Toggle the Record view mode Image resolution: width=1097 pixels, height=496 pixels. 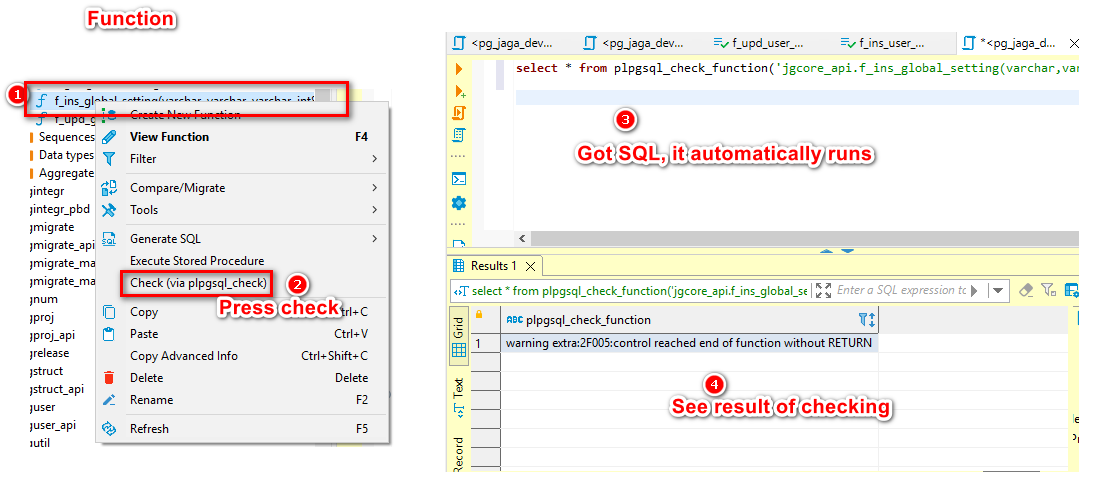pos(458,453)
